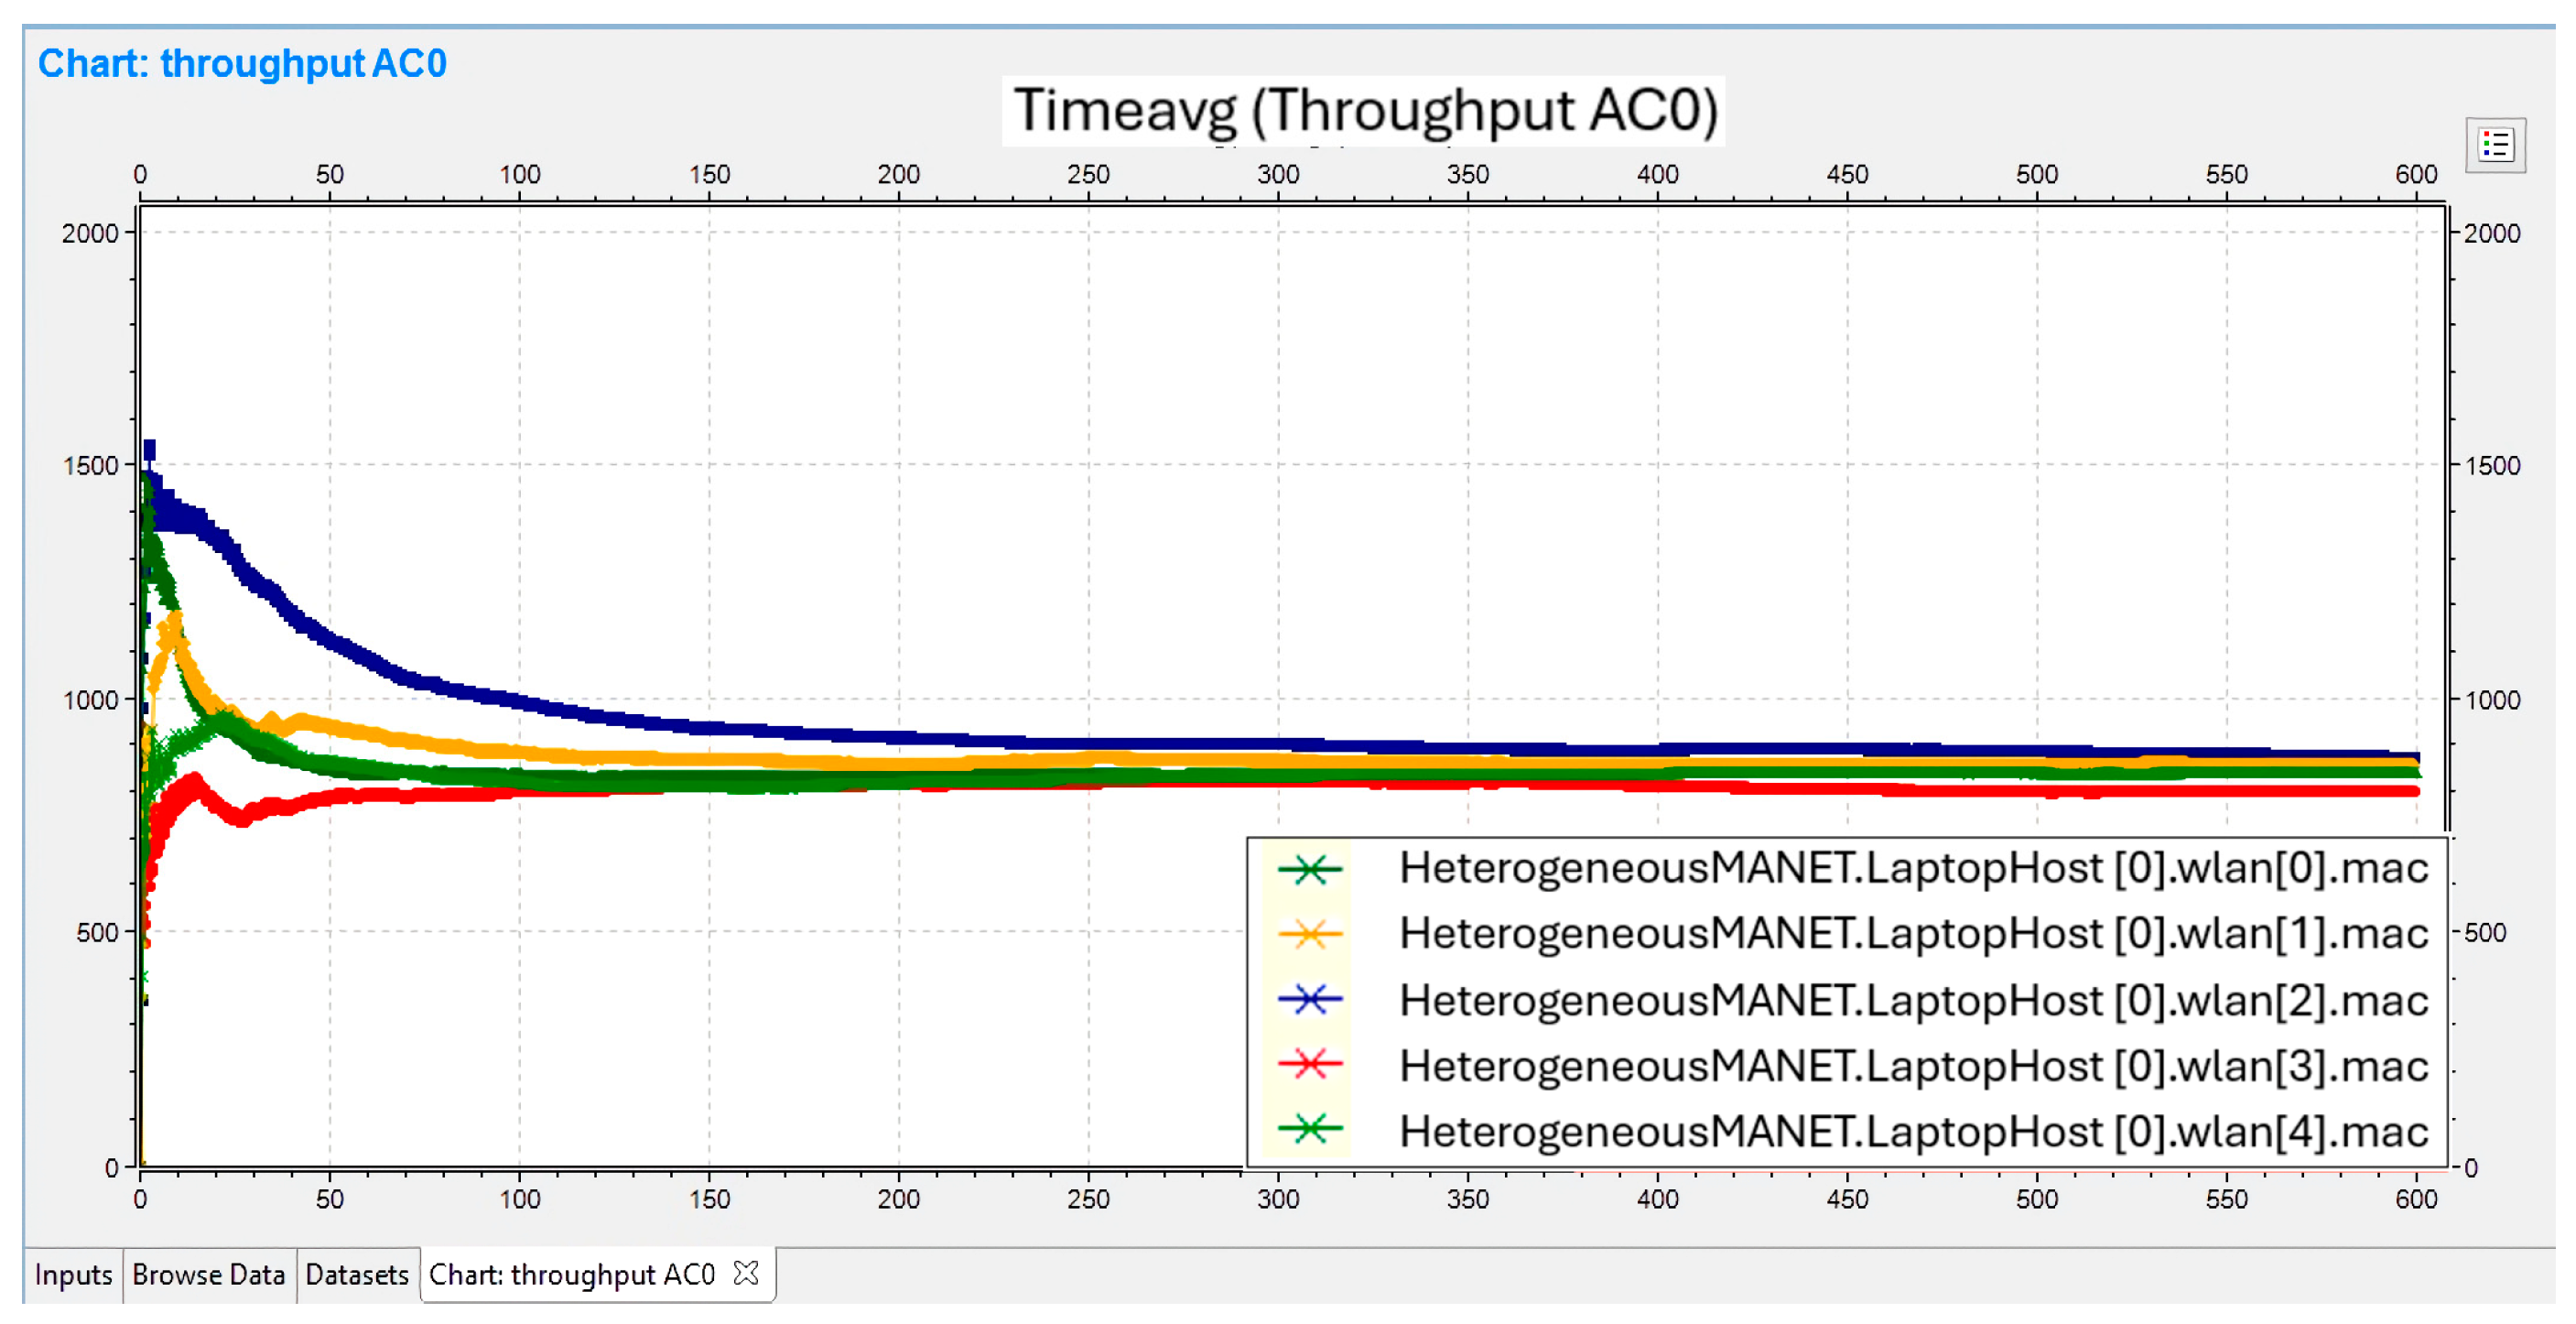Close the Chart: throughput AC0 tab

pos(746,1273)
